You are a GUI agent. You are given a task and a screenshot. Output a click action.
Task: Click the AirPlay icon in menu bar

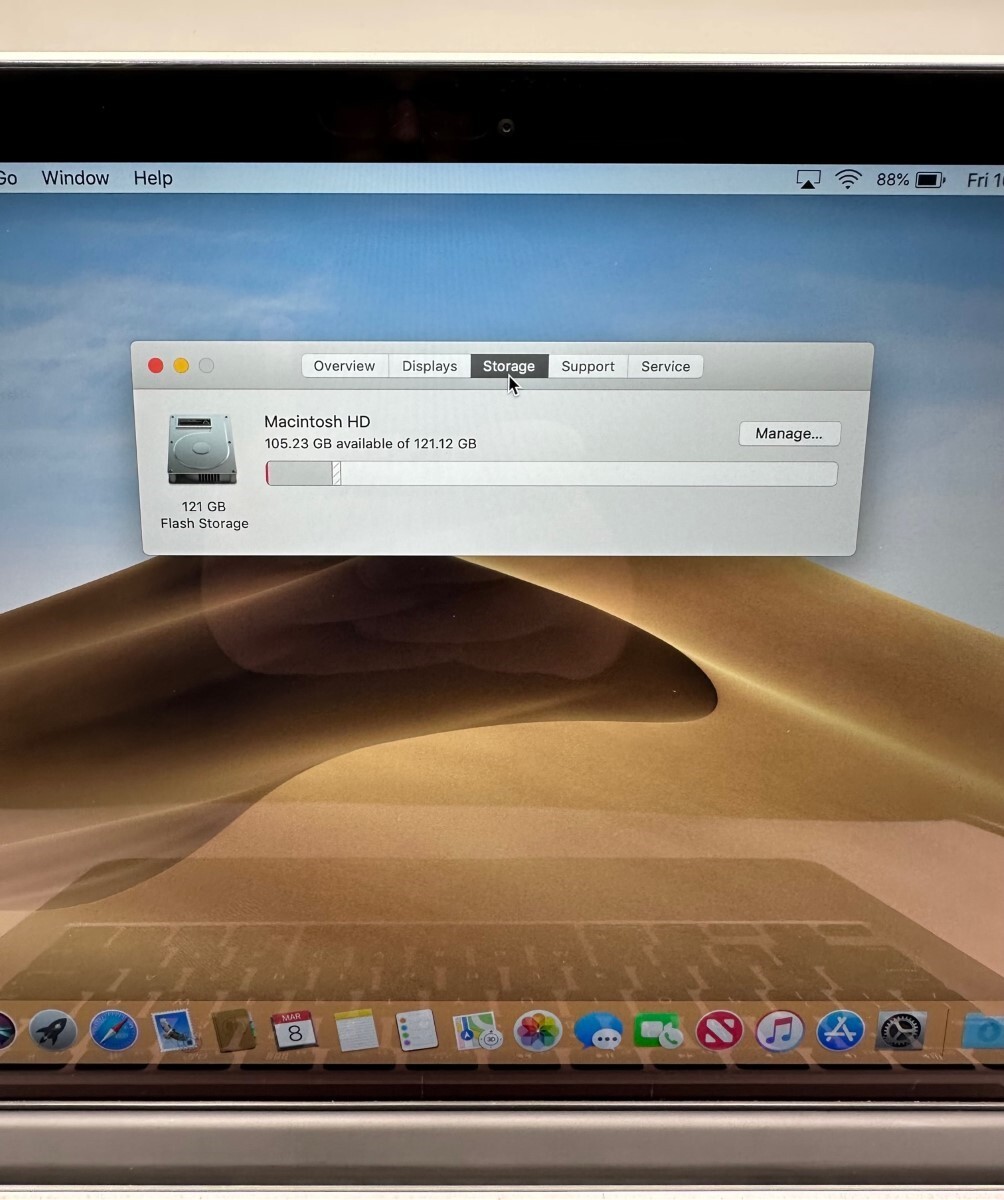pos(808,179)
